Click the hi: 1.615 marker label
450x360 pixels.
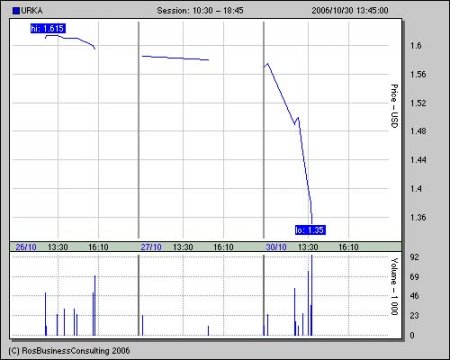tap(48, 28)
